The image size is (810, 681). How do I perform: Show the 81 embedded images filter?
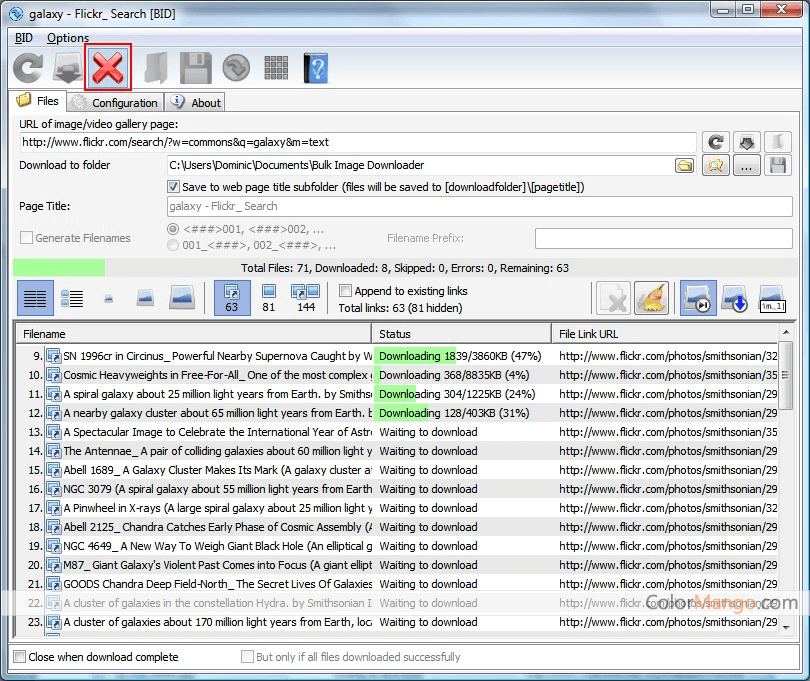(268, 298)
